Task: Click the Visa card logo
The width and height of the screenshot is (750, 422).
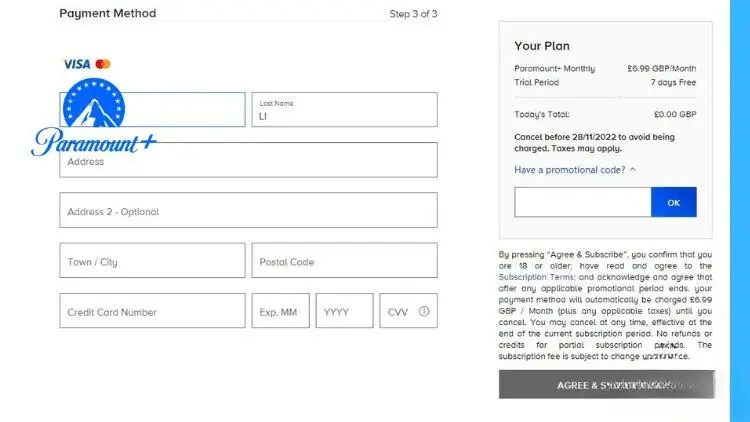Action: pyautogui.click(x=77, y=64)
